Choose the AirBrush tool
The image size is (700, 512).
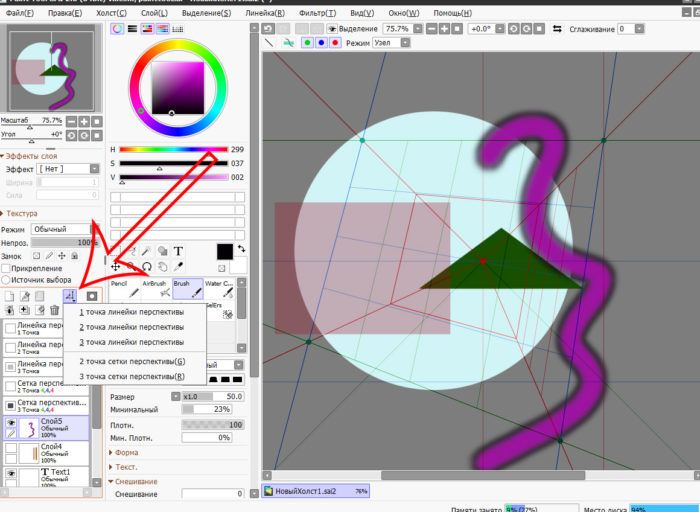click(156, 289)
